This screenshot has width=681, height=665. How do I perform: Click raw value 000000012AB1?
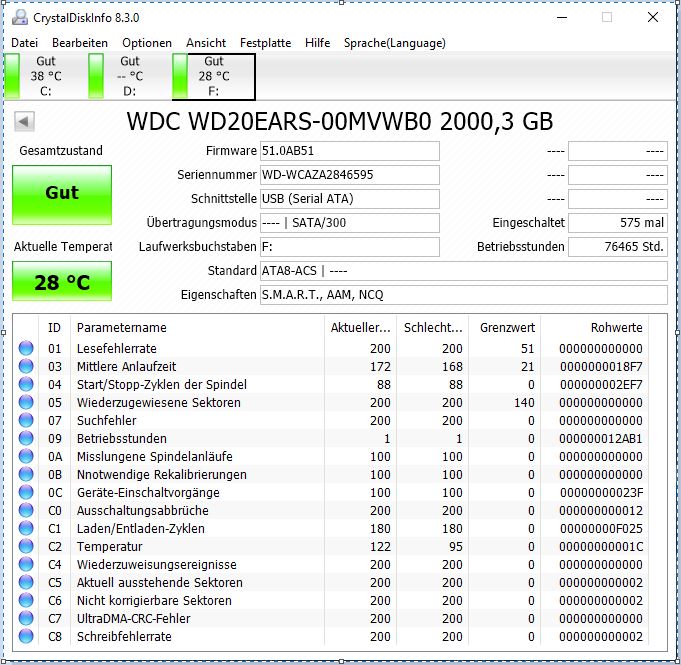pyautogui.click(x=601, y=439)
